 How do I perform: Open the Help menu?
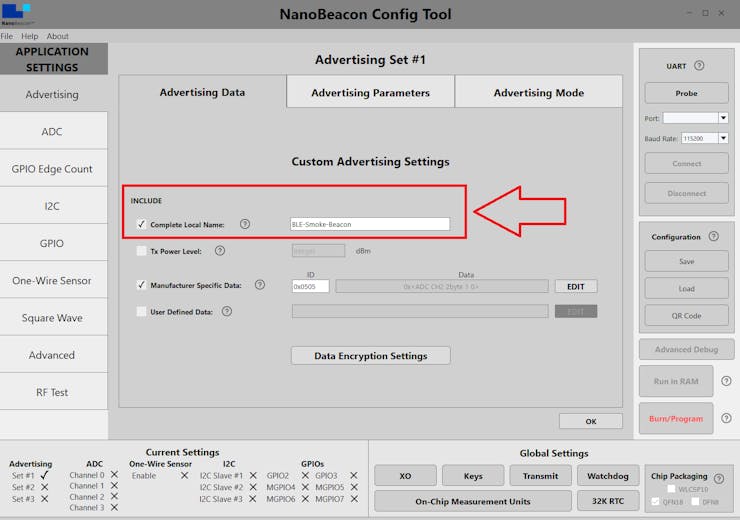click(29, 36)
